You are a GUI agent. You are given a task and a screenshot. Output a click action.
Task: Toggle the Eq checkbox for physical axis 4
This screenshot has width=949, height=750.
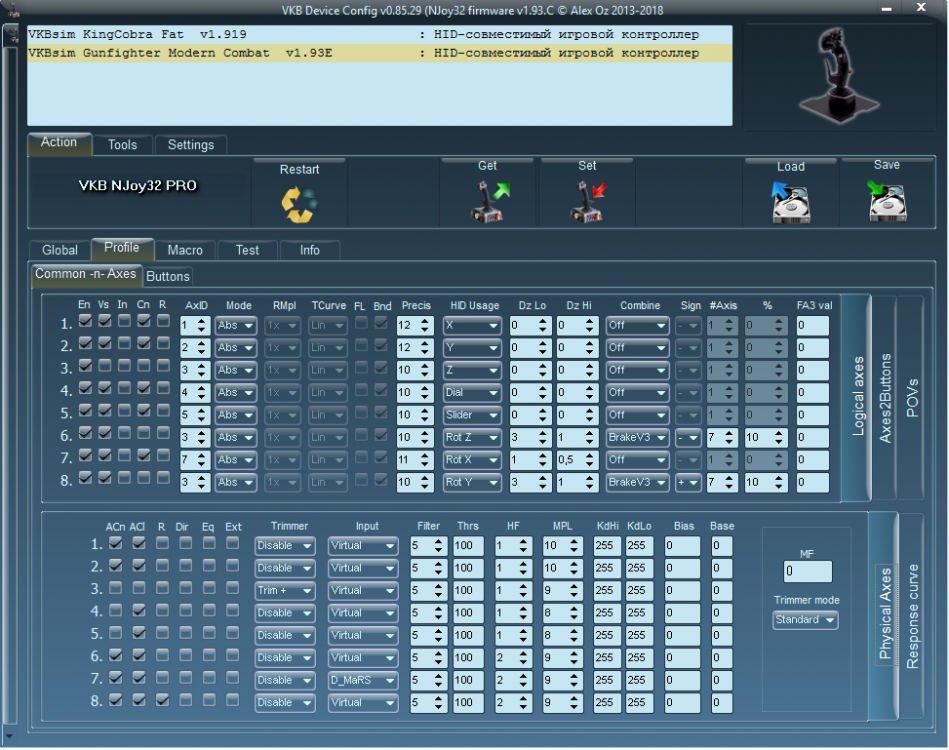pyautogui.click(x=209, y=610)
